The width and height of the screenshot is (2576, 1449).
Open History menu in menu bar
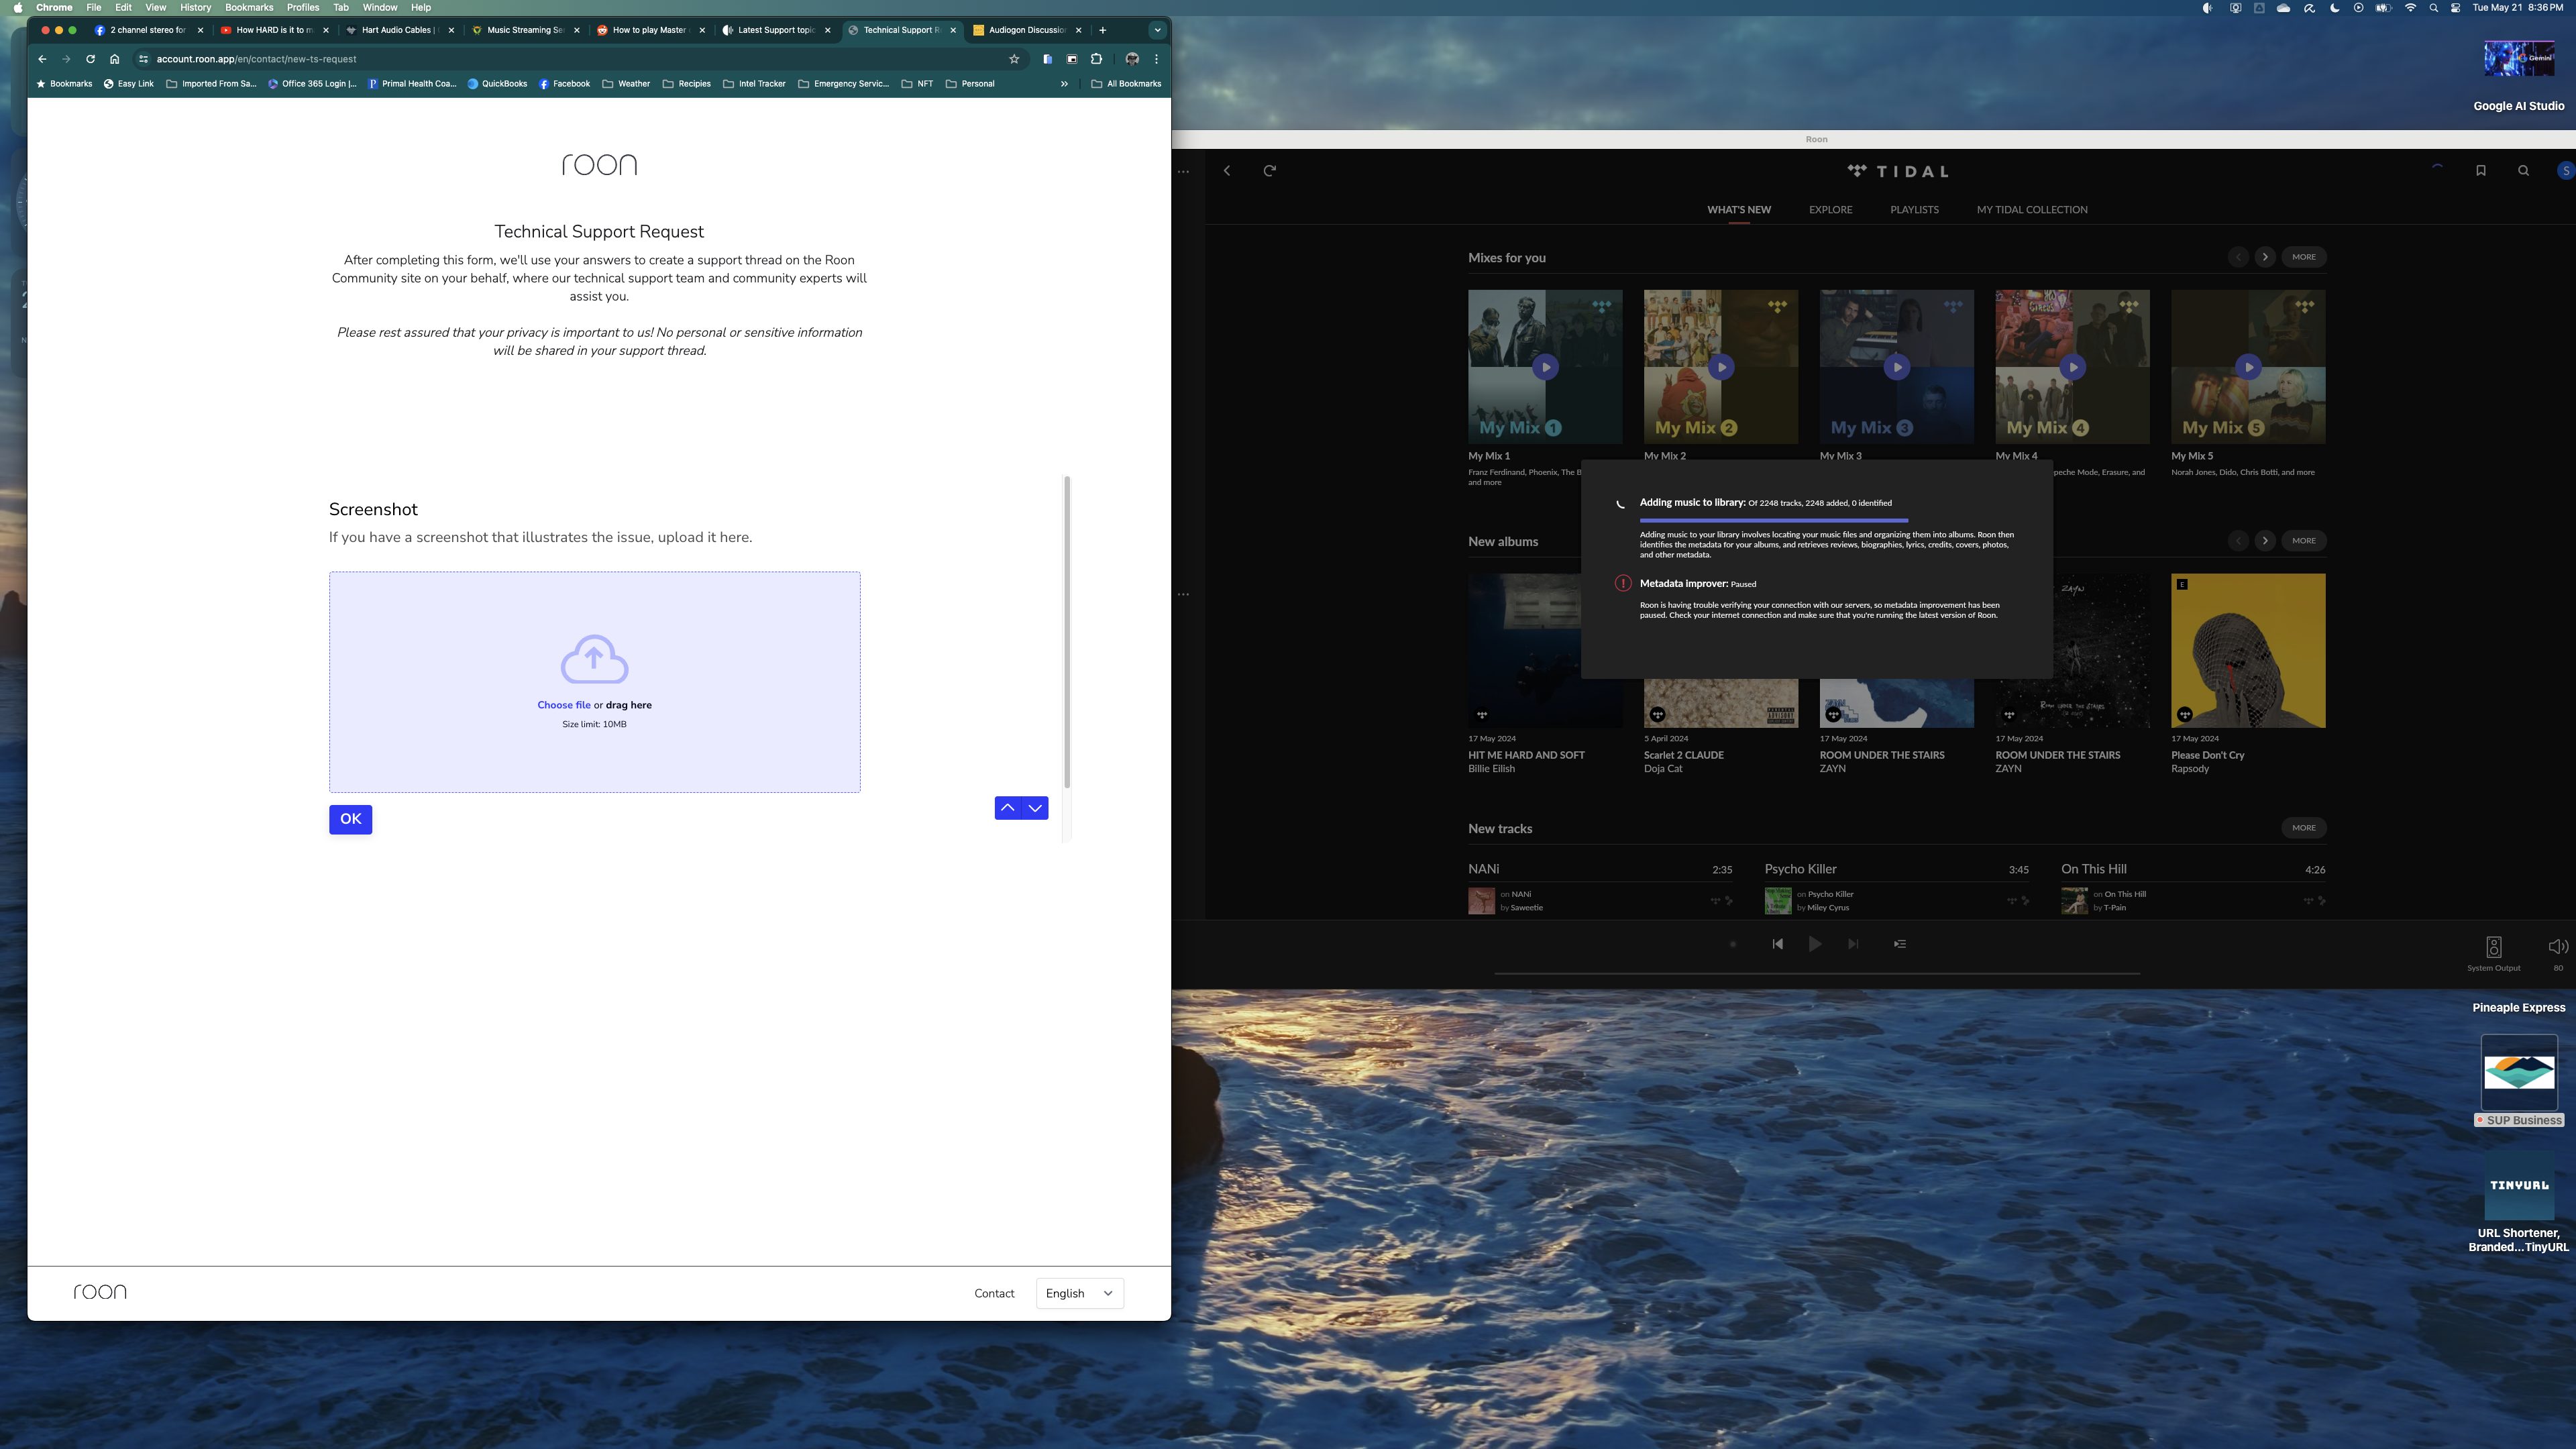[195, 7]
